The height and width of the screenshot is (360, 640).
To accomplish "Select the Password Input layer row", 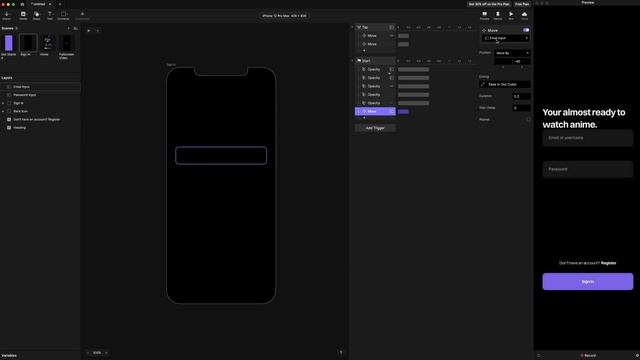I will [x=40, y=95].
